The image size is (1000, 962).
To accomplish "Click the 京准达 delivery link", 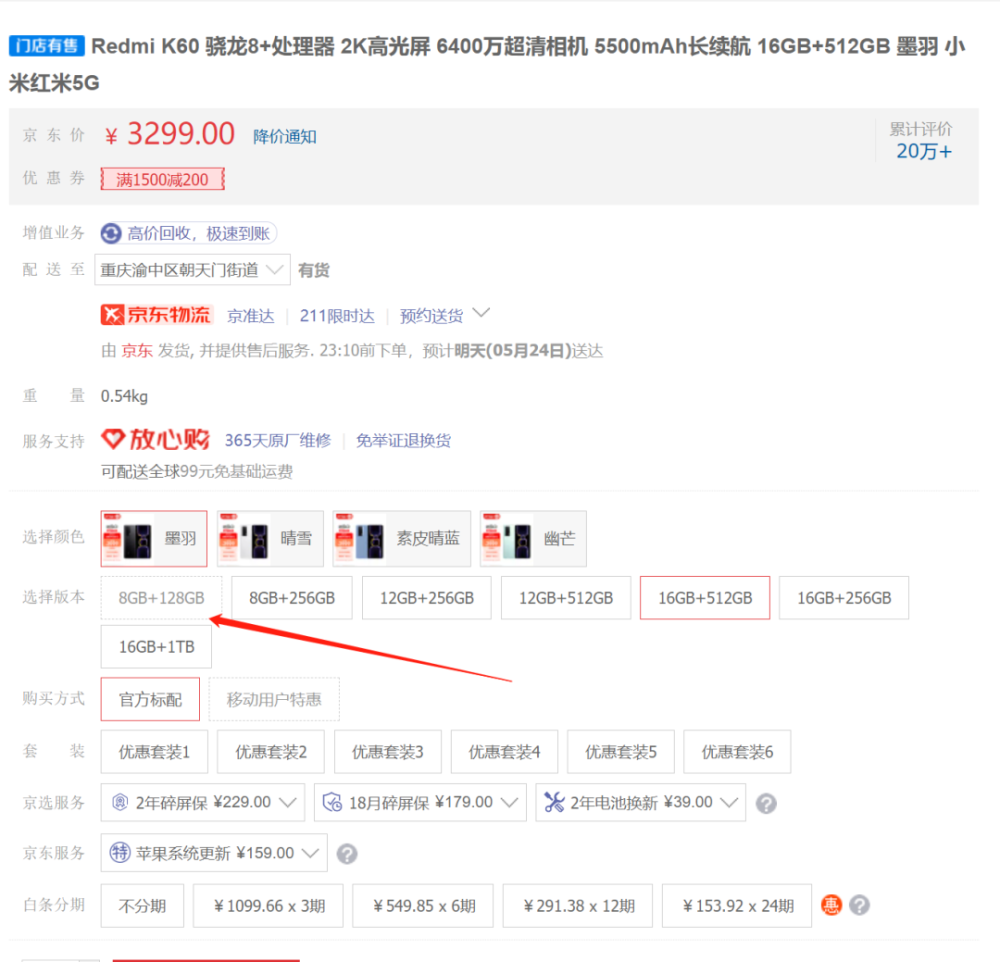I will click(x=251, y=316).
